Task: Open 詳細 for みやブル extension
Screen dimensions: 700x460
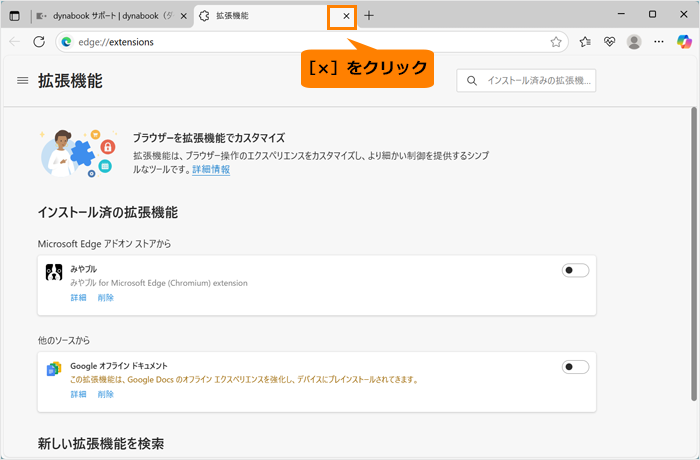Action: (78, 298)
